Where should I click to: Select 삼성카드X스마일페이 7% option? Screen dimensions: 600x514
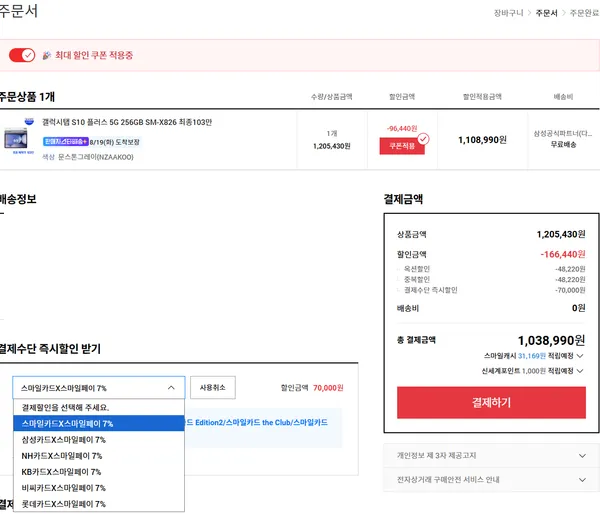point(99,439)
